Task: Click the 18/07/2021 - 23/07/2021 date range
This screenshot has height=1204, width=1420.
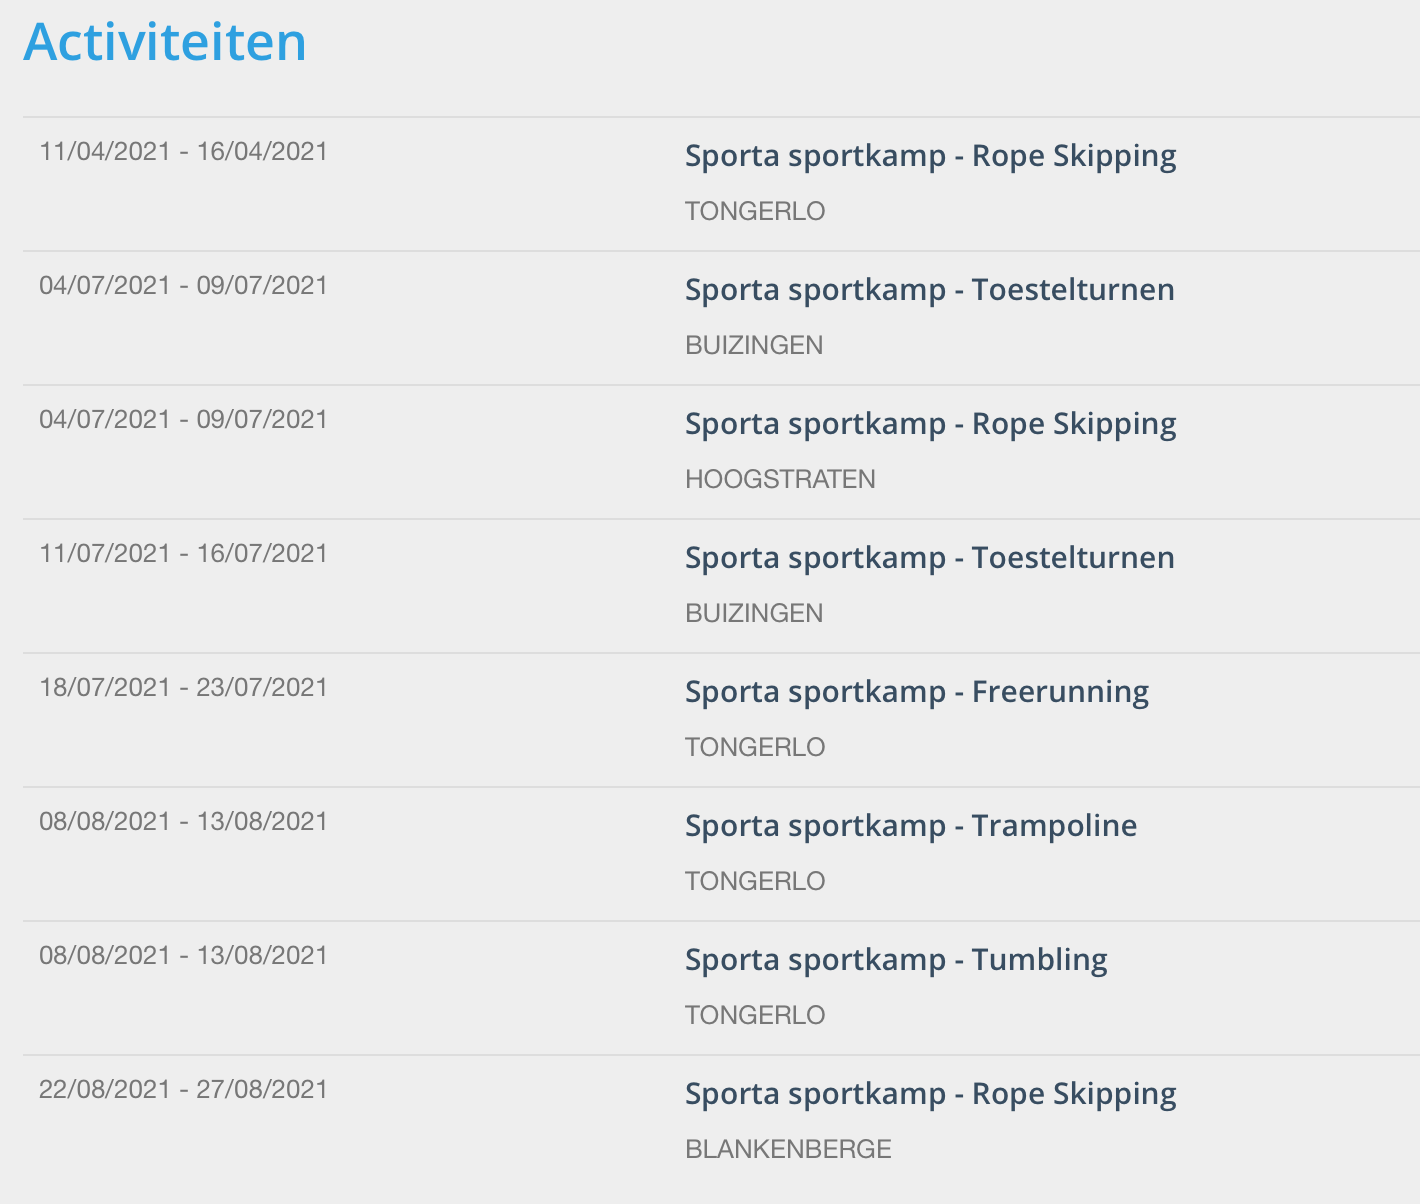Action: [x=184, y=687]
